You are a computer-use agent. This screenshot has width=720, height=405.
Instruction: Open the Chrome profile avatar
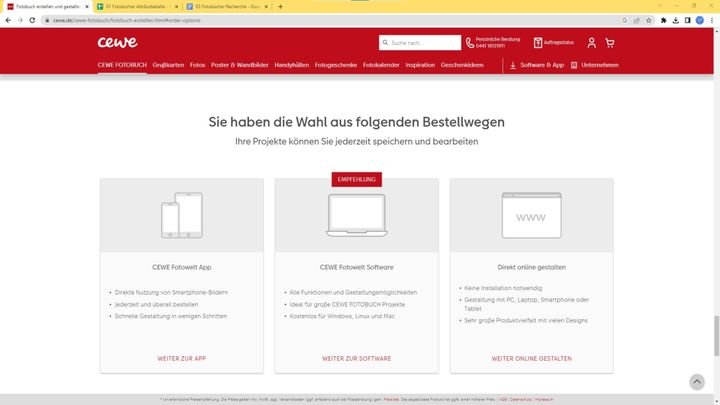pos(700,20)
